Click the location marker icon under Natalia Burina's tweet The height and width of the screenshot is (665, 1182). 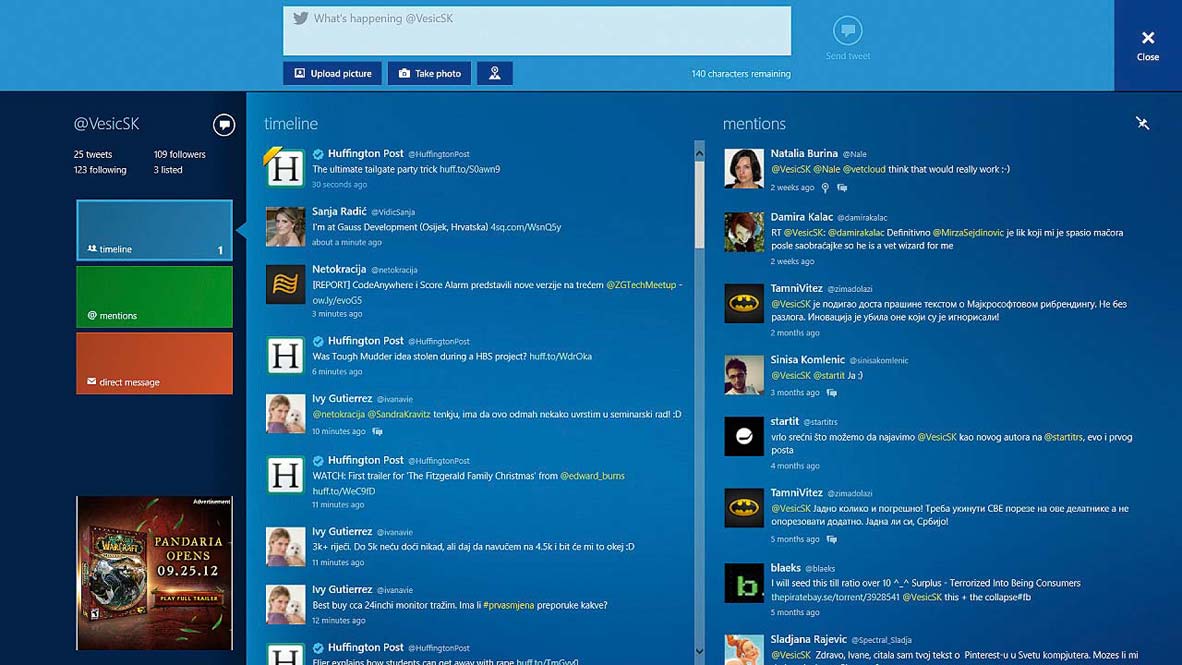pyautogui.click(x=825, y=188)
